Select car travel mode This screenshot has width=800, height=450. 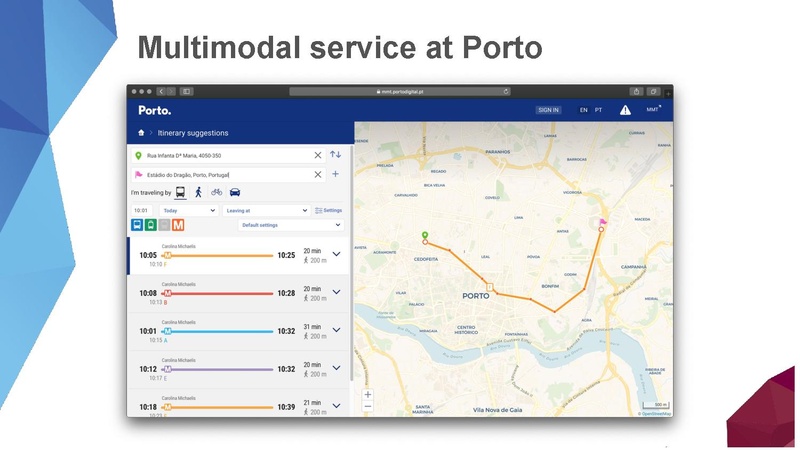(x=235, y=192)
